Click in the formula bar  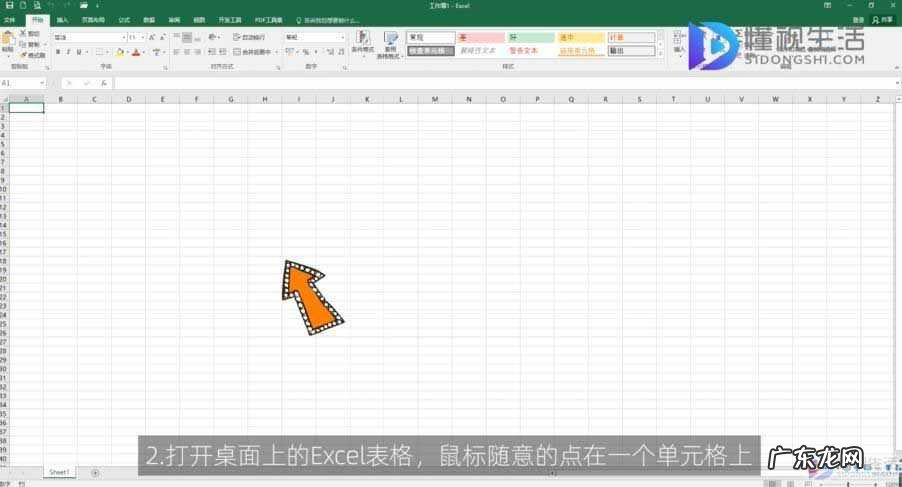[503, 83]
